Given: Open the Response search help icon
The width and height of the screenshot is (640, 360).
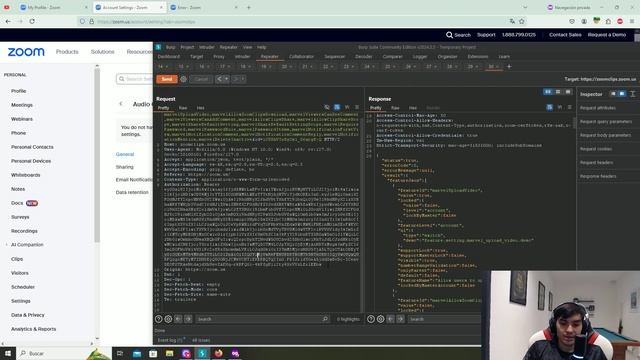Looking at the screenshot, I should pos(371,319).
